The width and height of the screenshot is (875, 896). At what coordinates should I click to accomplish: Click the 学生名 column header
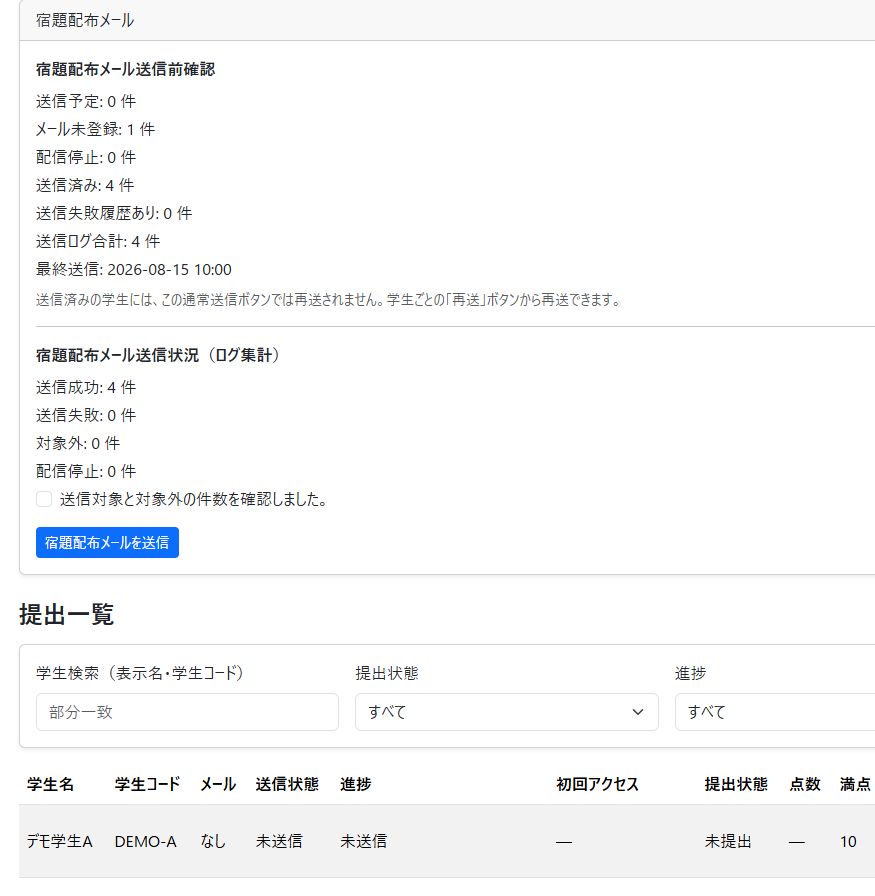[50, 784]
